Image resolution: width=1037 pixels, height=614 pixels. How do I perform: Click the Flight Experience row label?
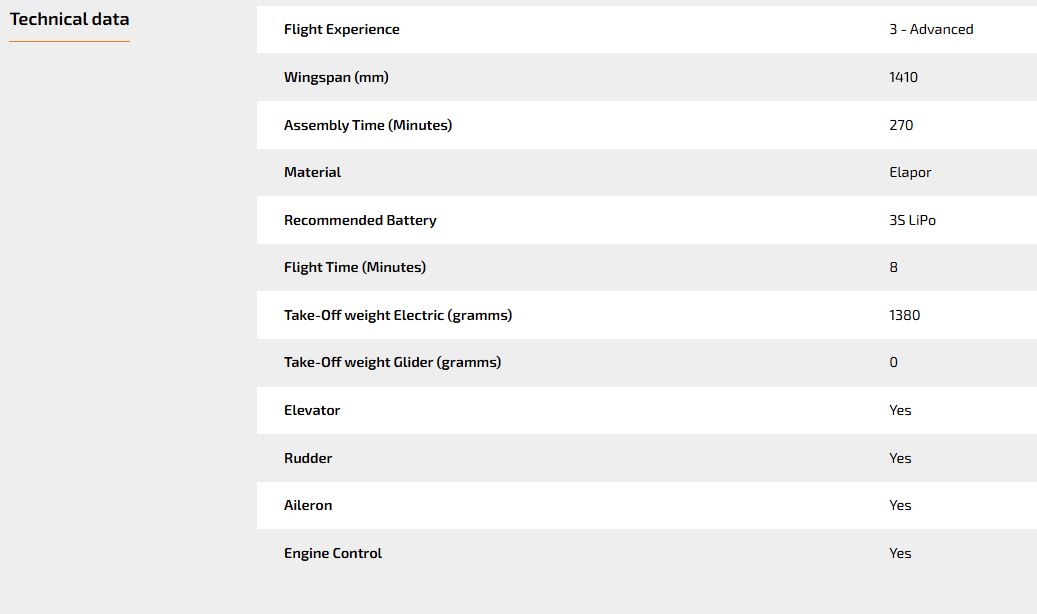pos(341,29)
